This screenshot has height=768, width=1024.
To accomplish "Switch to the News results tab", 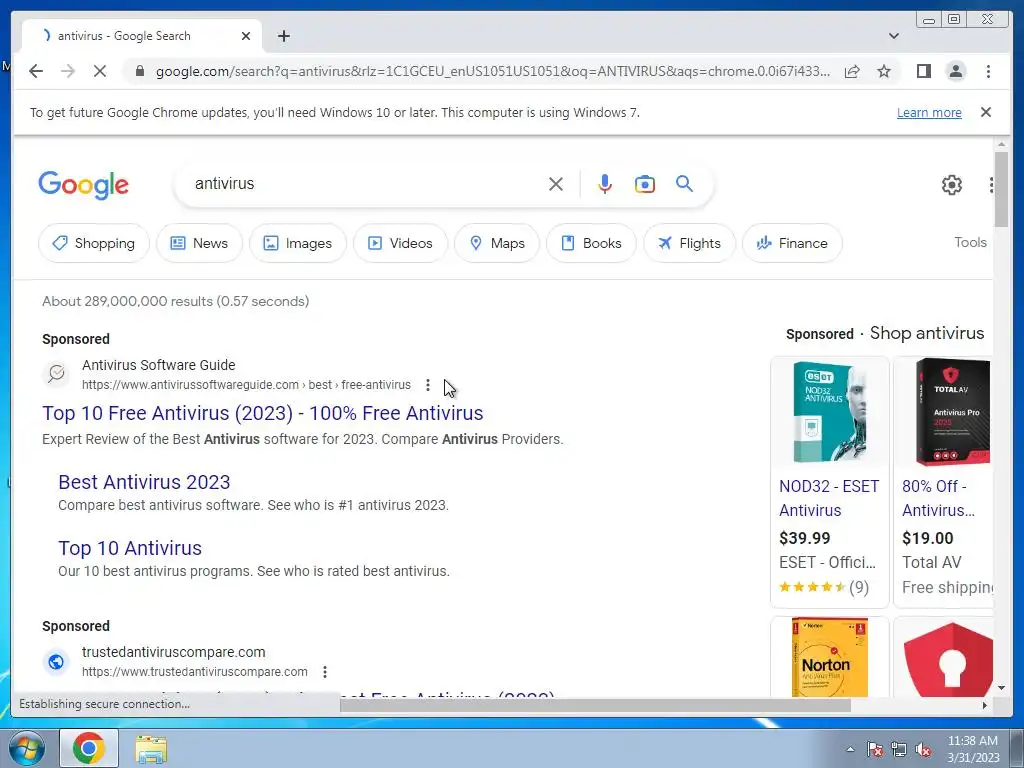I will [199, 243].
